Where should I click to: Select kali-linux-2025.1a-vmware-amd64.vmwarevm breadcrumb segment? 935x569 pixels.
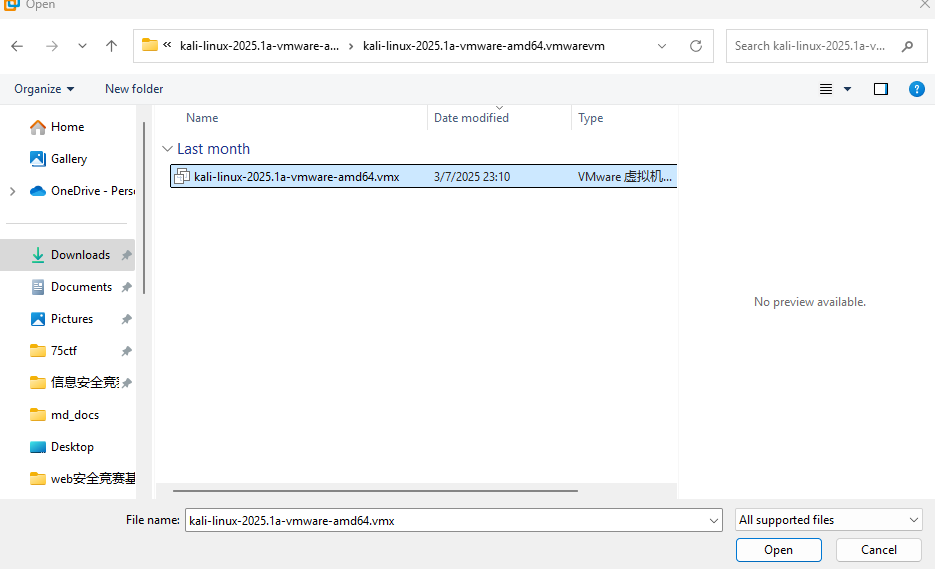(484, 46)
